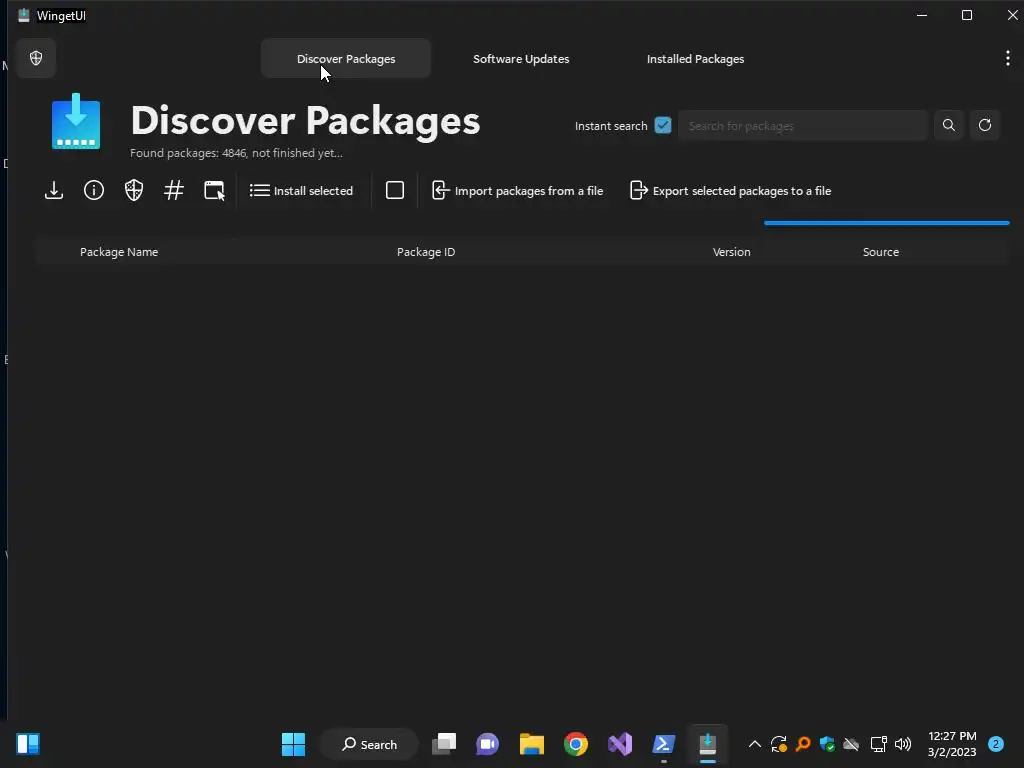Screen dimensions: 1024x768
Task: Click the OneDrive cloud tray icon
Action: (x=851, y=744)
